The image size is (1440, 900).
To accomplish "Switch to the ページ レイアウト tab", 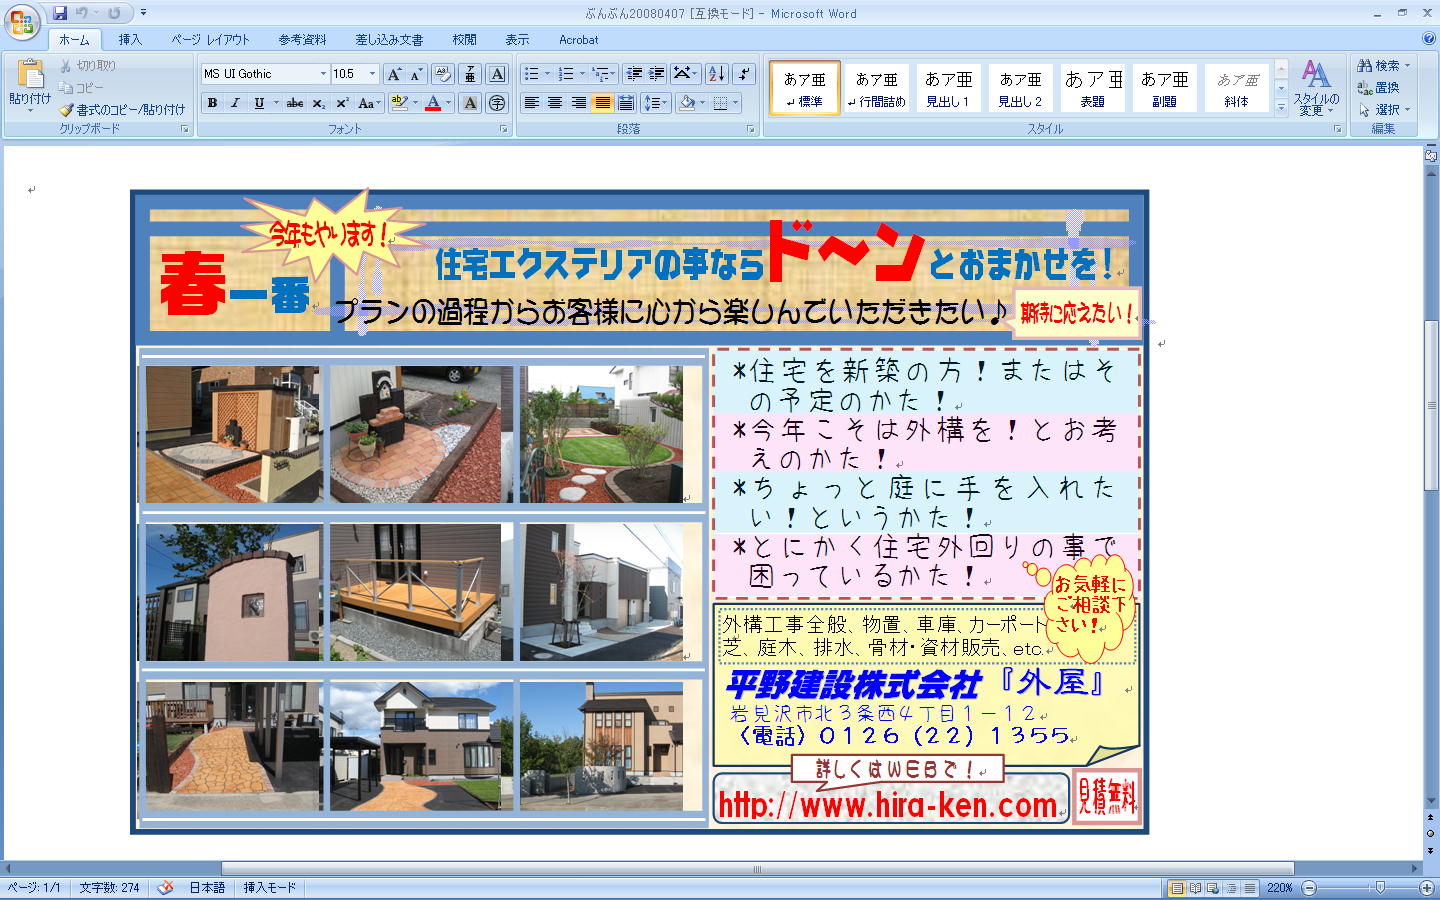I will pos(210,40).
